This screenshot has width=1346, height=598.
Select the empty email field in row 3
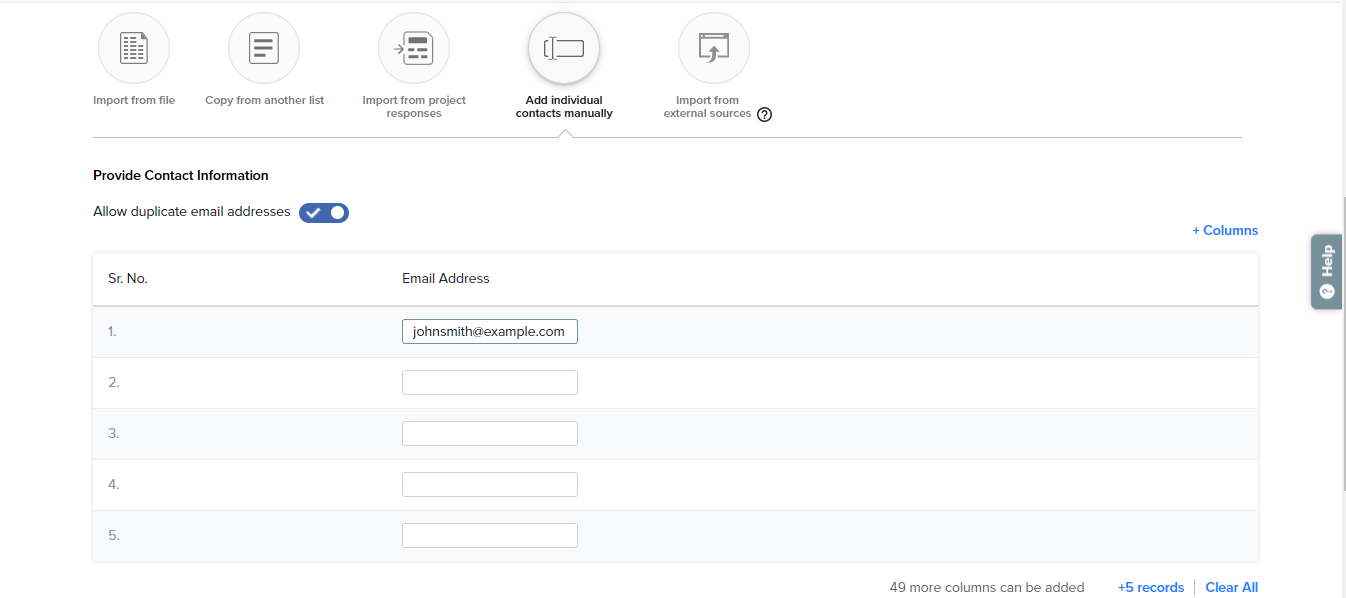click(489, 434)
